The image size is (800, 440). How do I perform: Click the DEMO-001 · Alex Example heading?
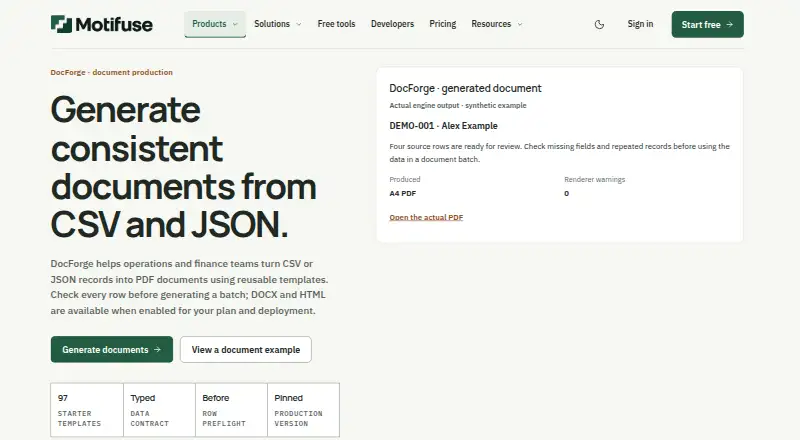(443, 126)
